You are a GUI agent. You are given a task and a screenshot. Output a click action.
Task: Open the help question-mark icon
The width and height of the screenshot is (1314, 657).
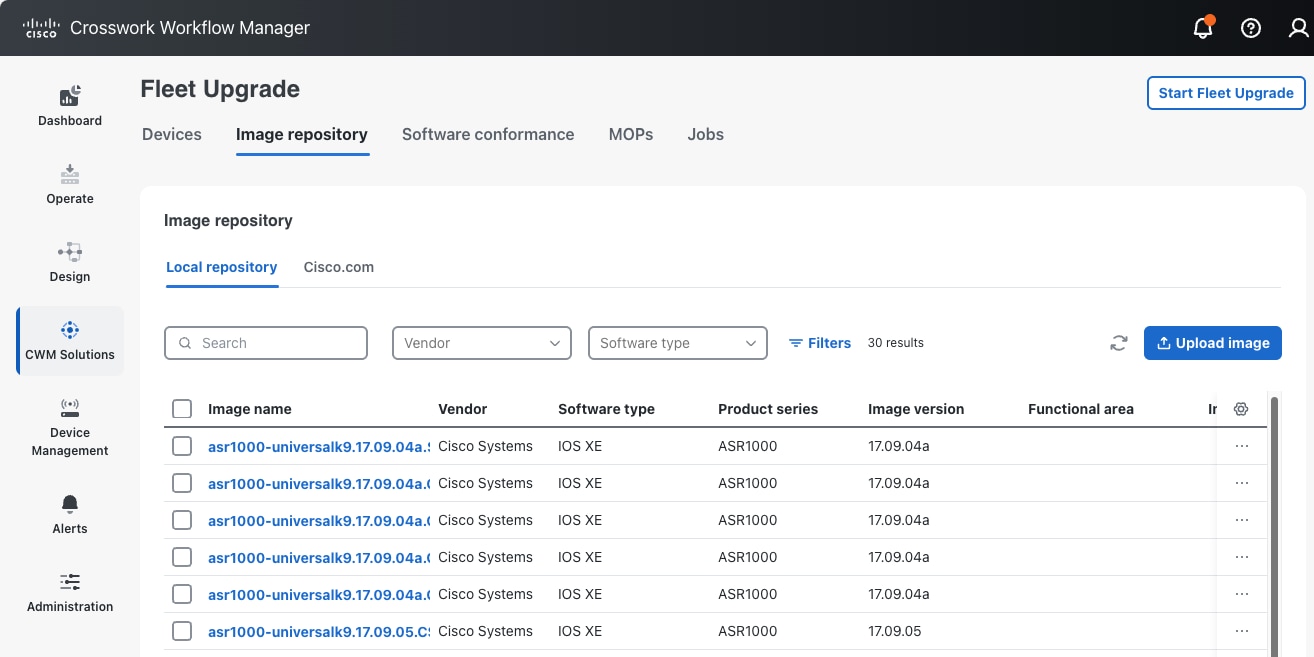[x=1251, y=28]
